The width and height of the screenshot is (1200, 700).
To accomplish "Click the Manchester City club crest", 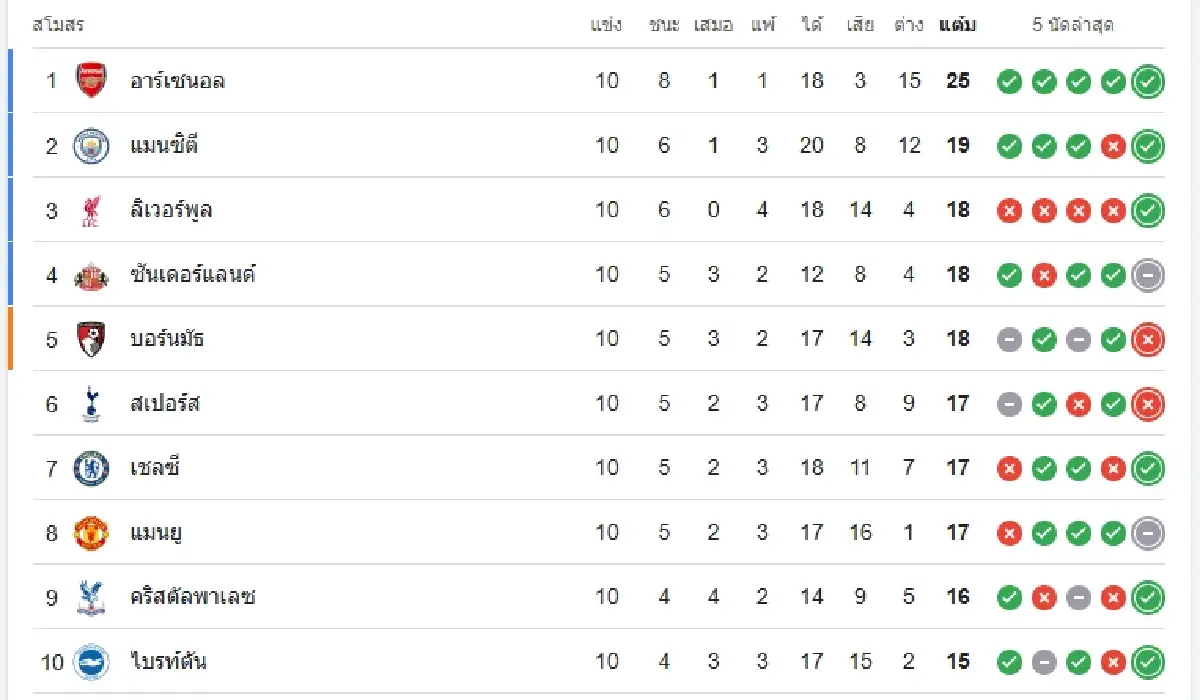I will pyautogui.click(x=91, y=146).
